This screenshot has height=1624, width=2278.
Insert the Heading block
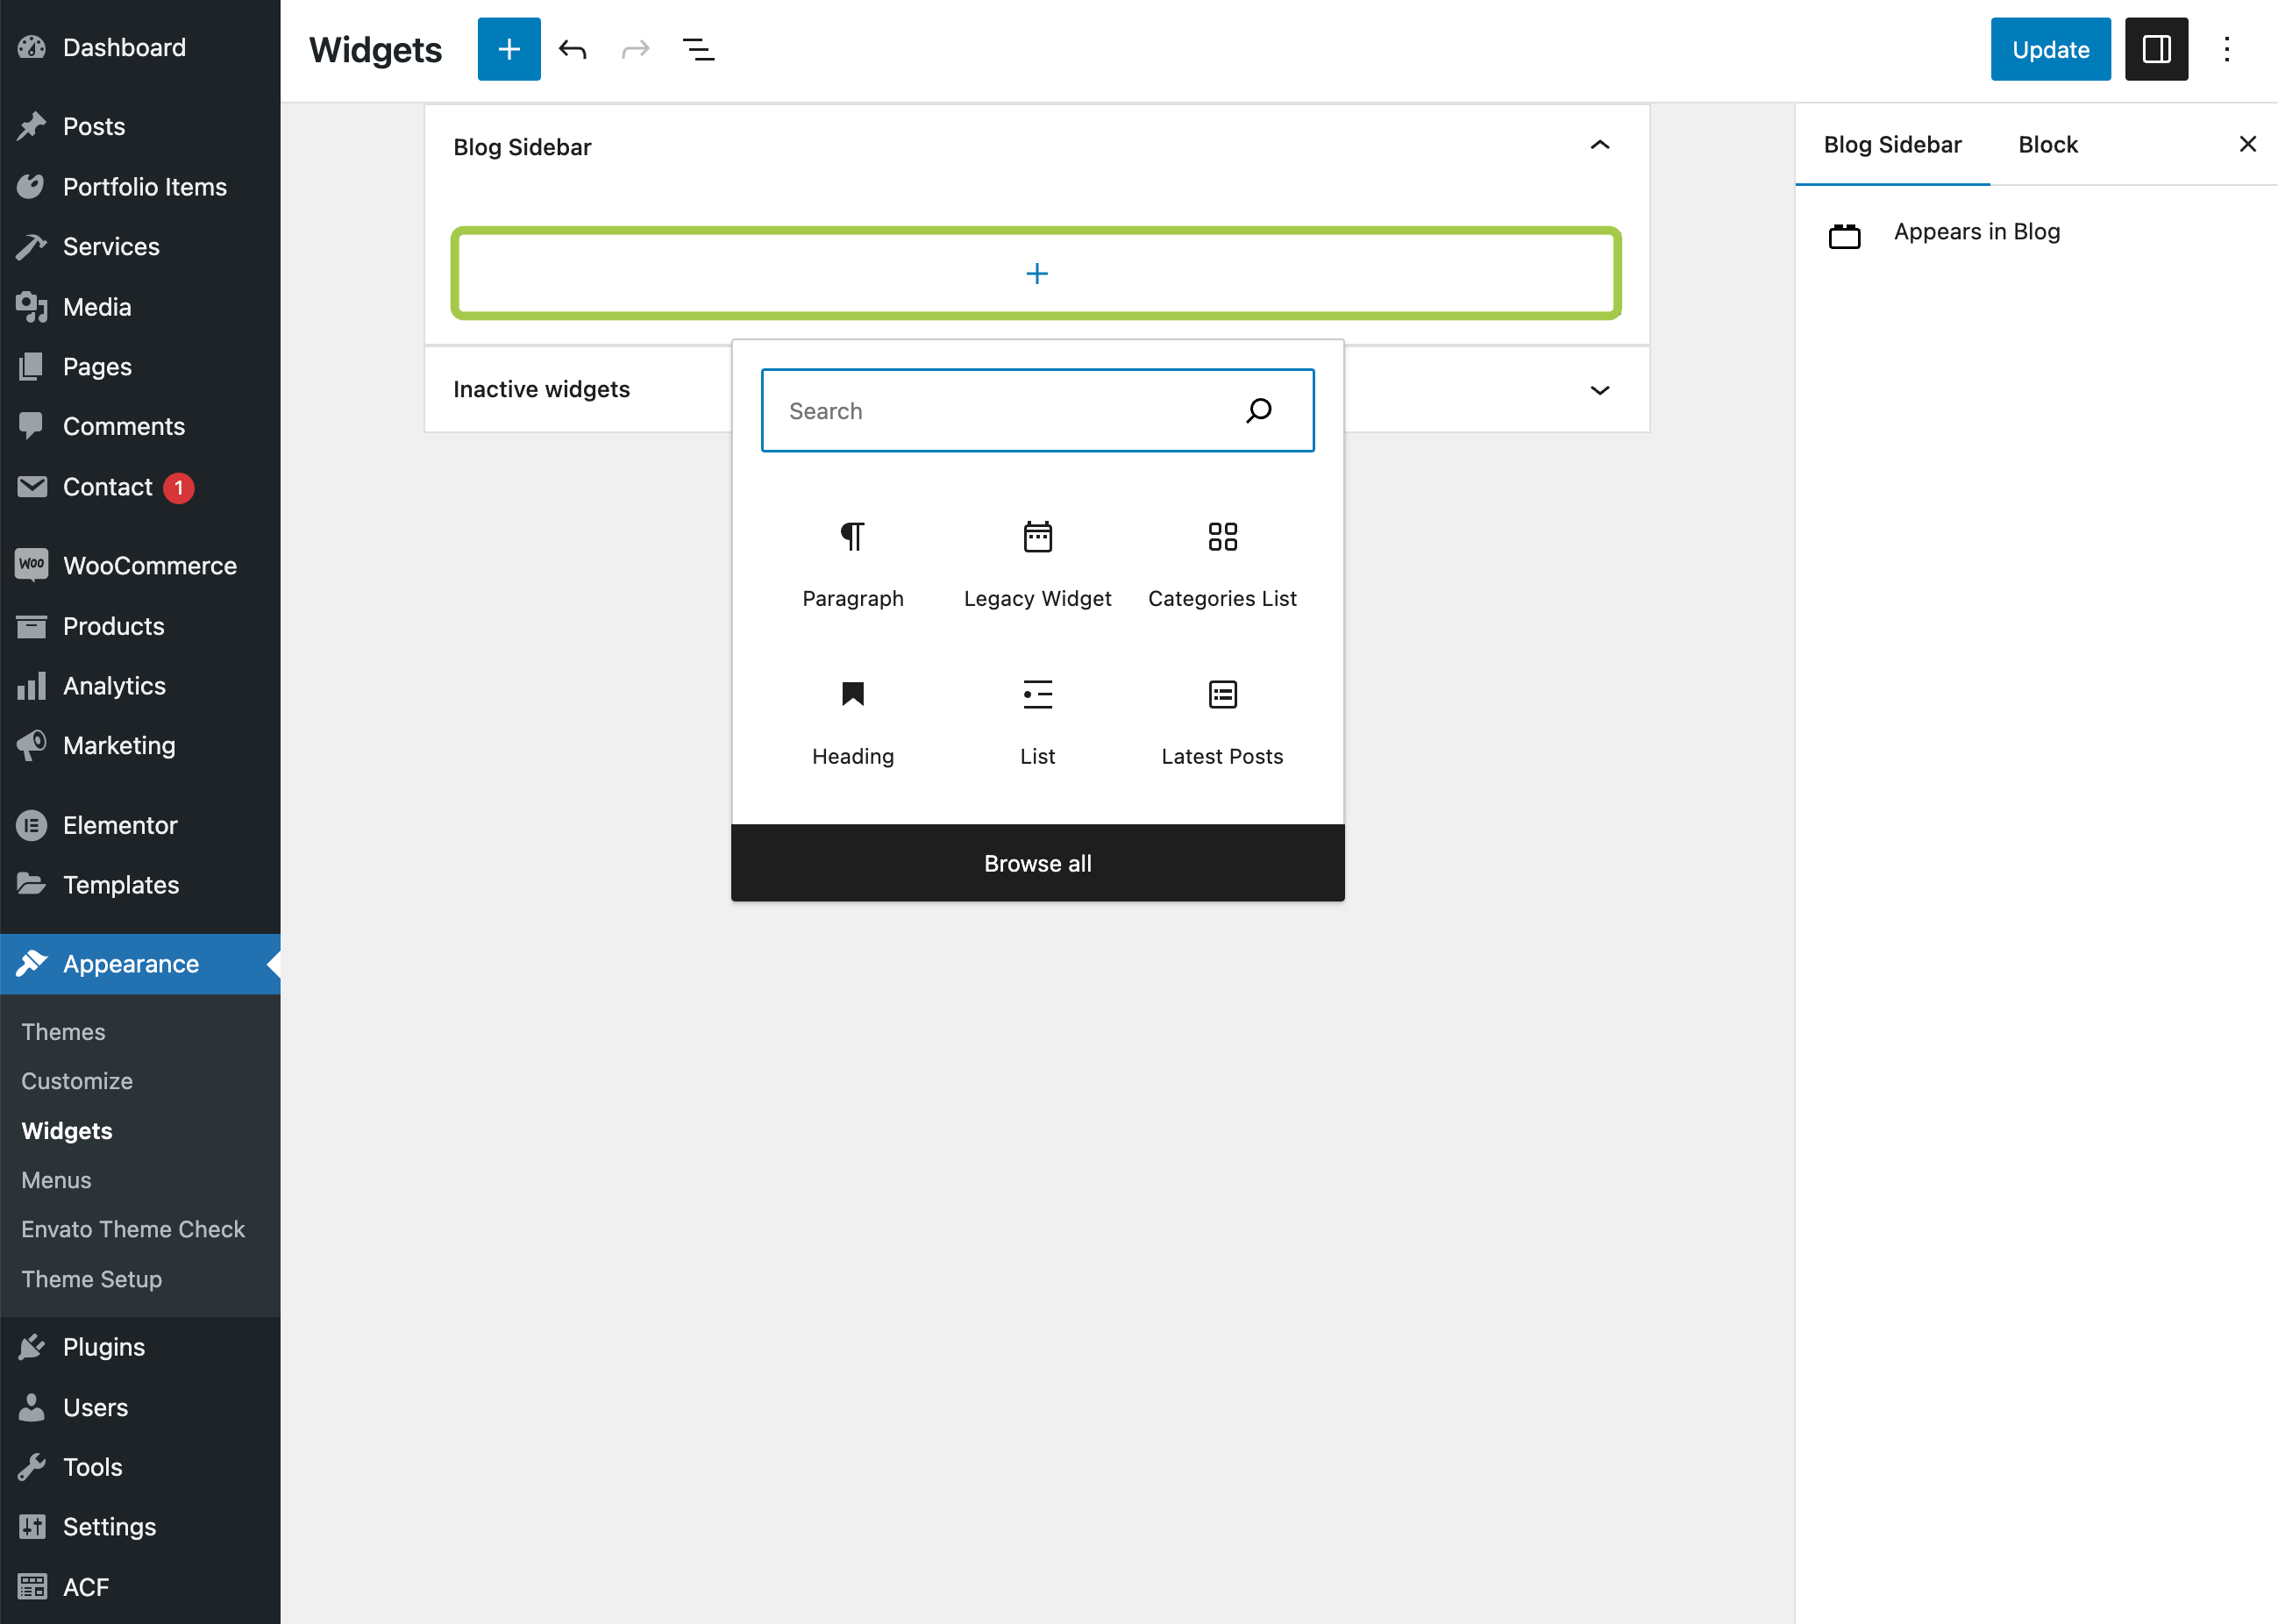(852, 722)
